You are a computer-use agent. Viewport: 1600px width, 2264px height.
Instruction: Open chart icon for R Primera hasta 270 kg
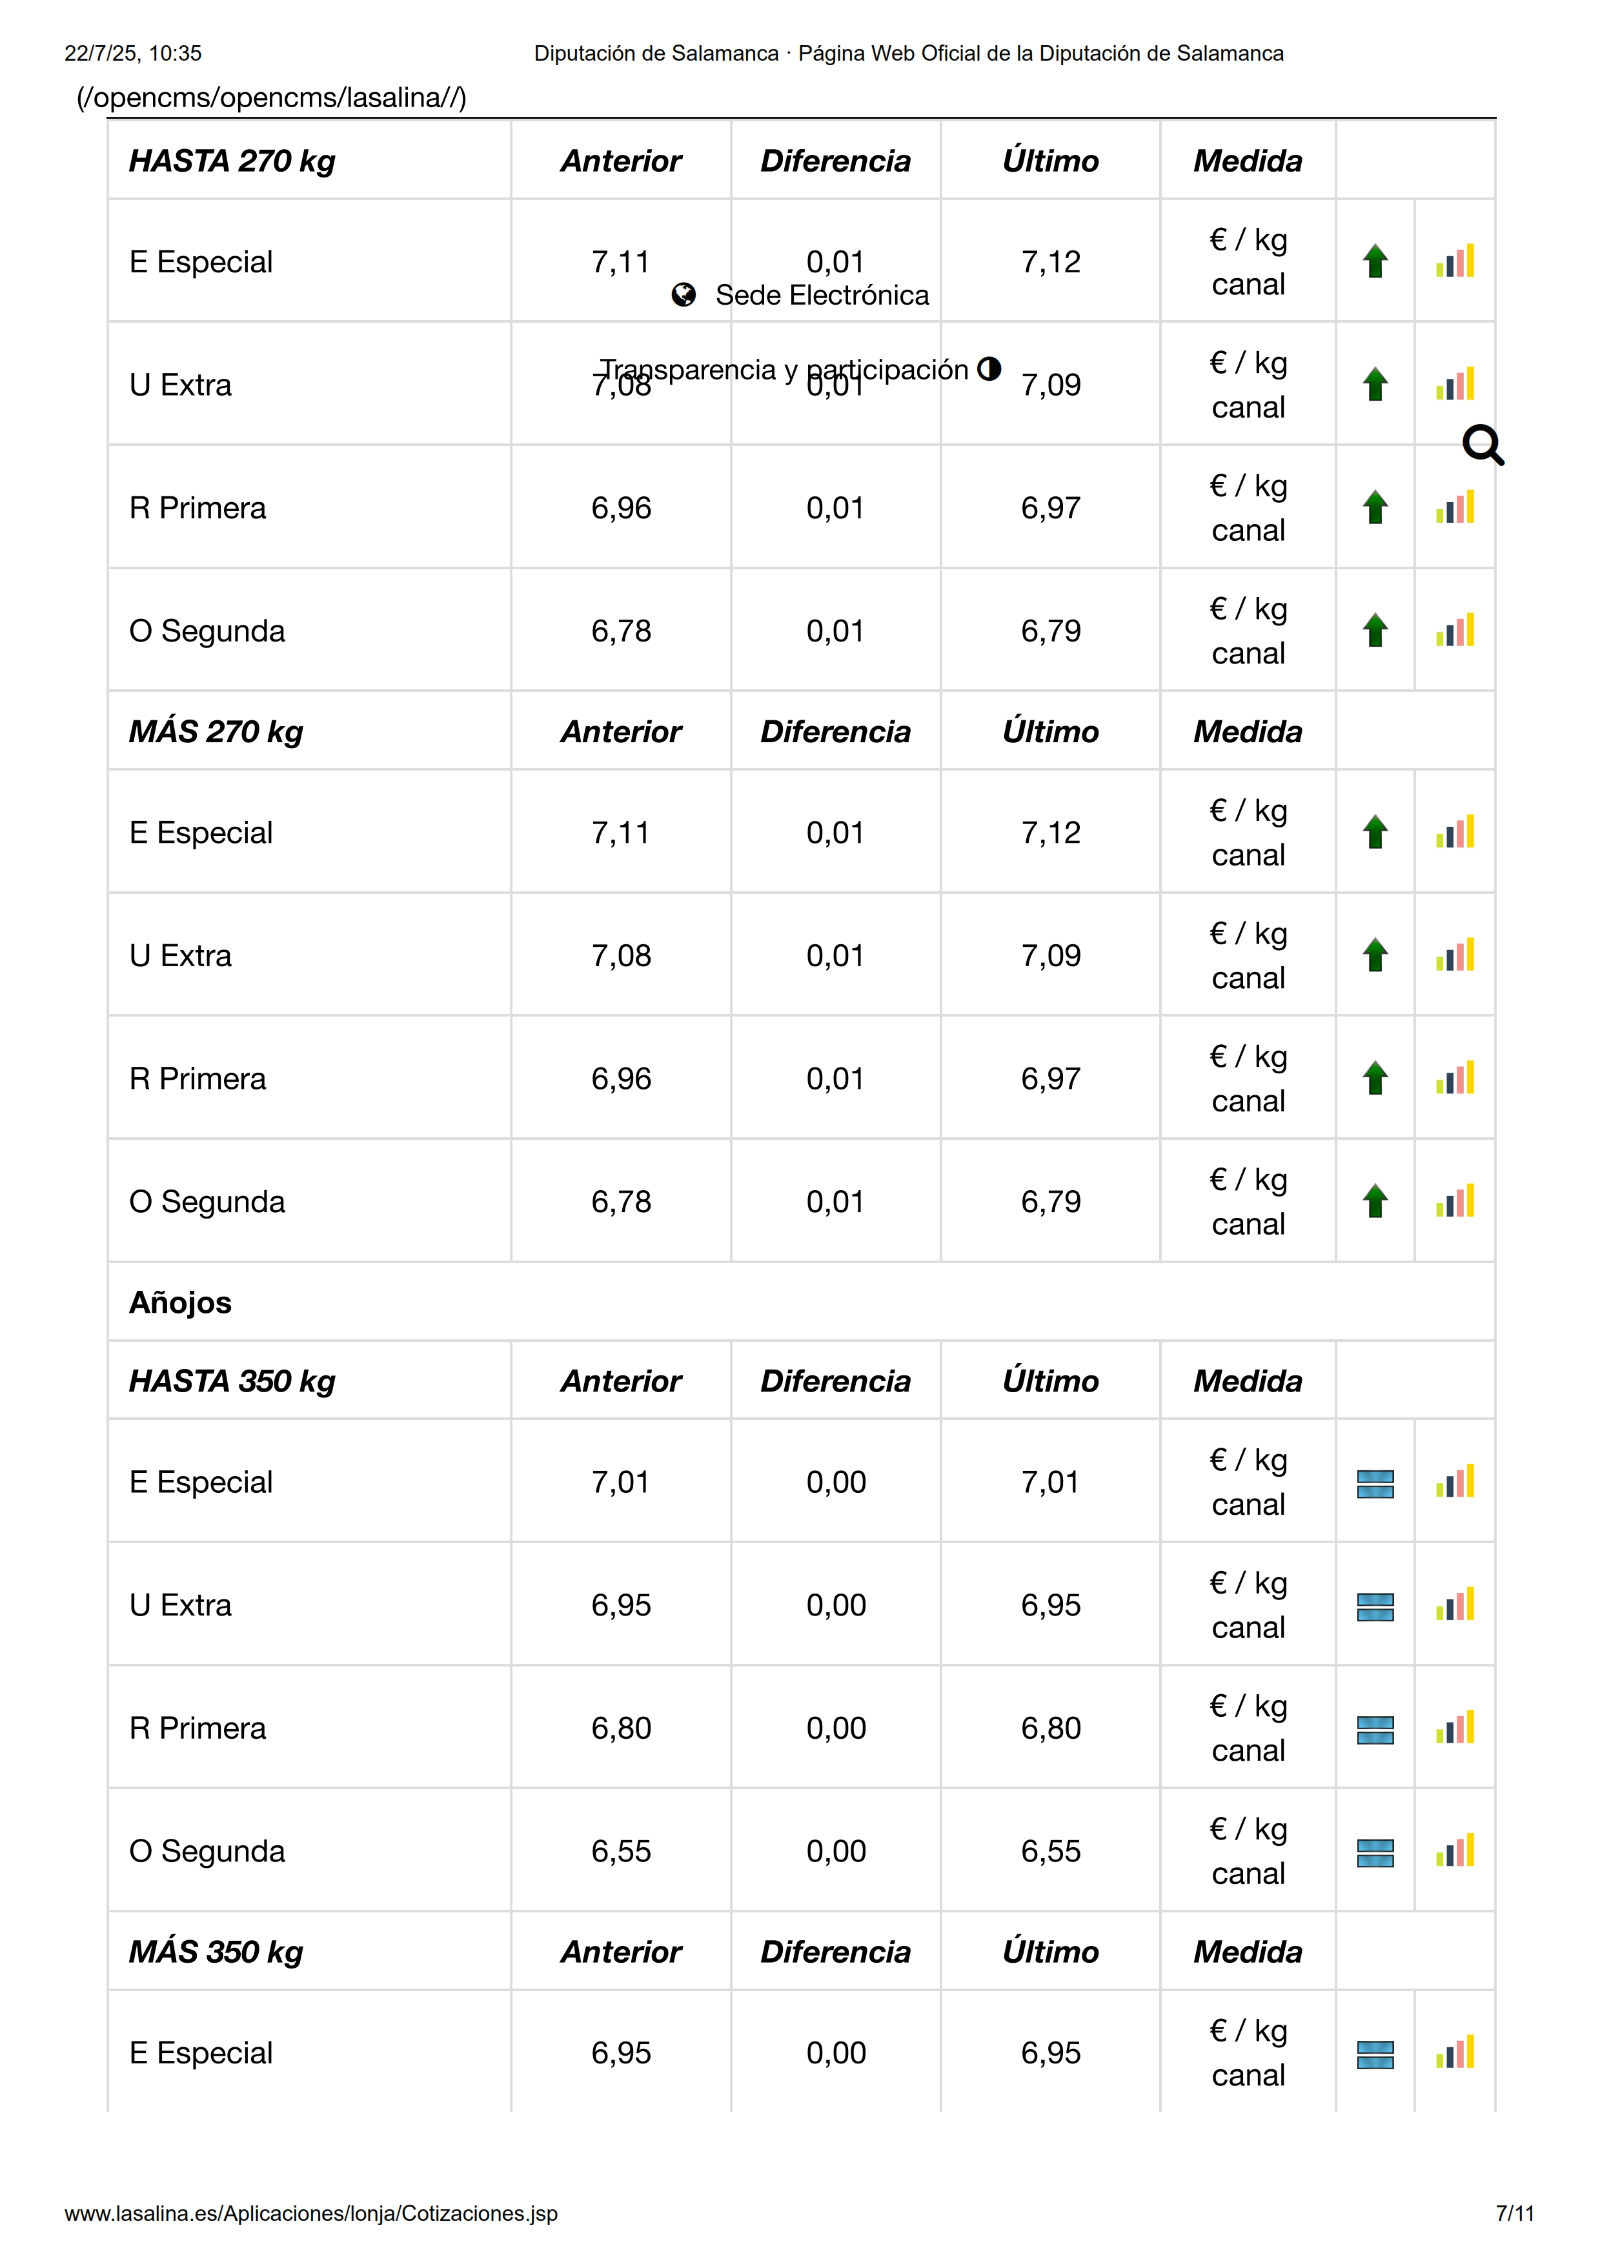pyautogui.click(x=1455, y=508)
